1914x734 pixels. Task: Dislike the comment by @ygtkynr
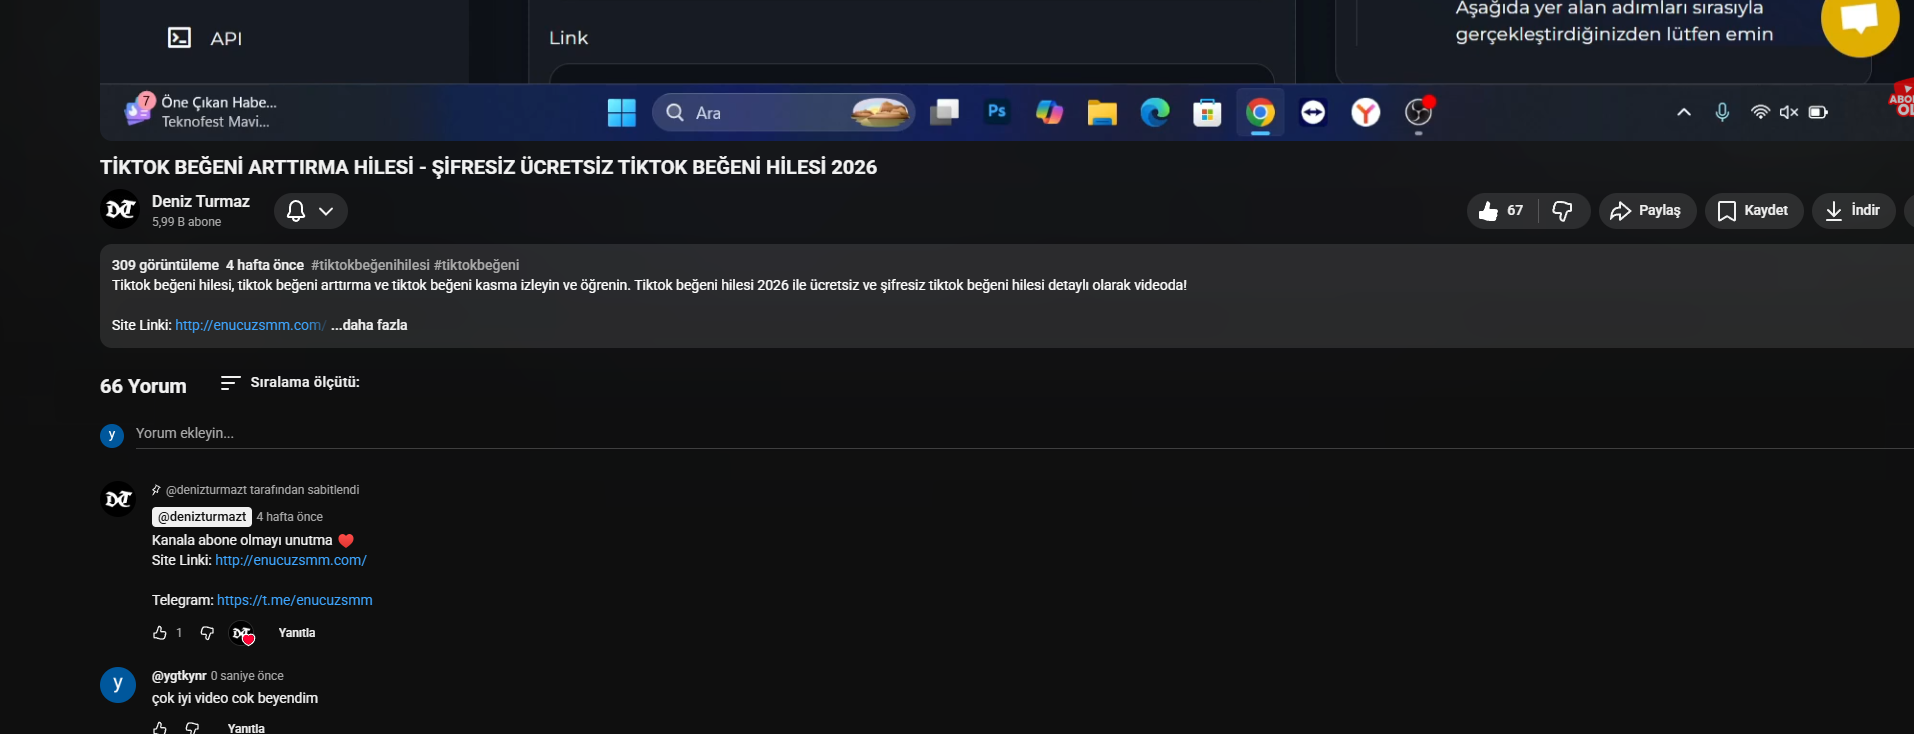coord(192,727)
